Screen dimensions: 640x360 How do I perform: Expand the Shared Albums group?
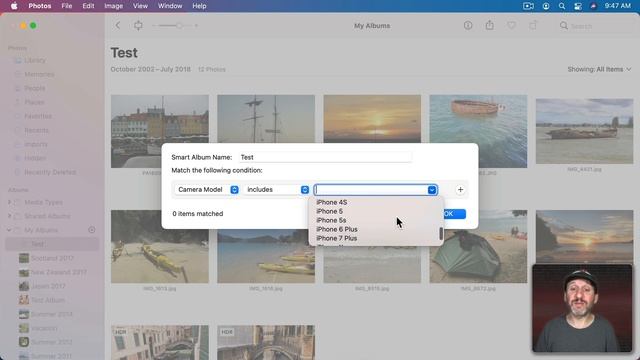(x=9, y=216)
